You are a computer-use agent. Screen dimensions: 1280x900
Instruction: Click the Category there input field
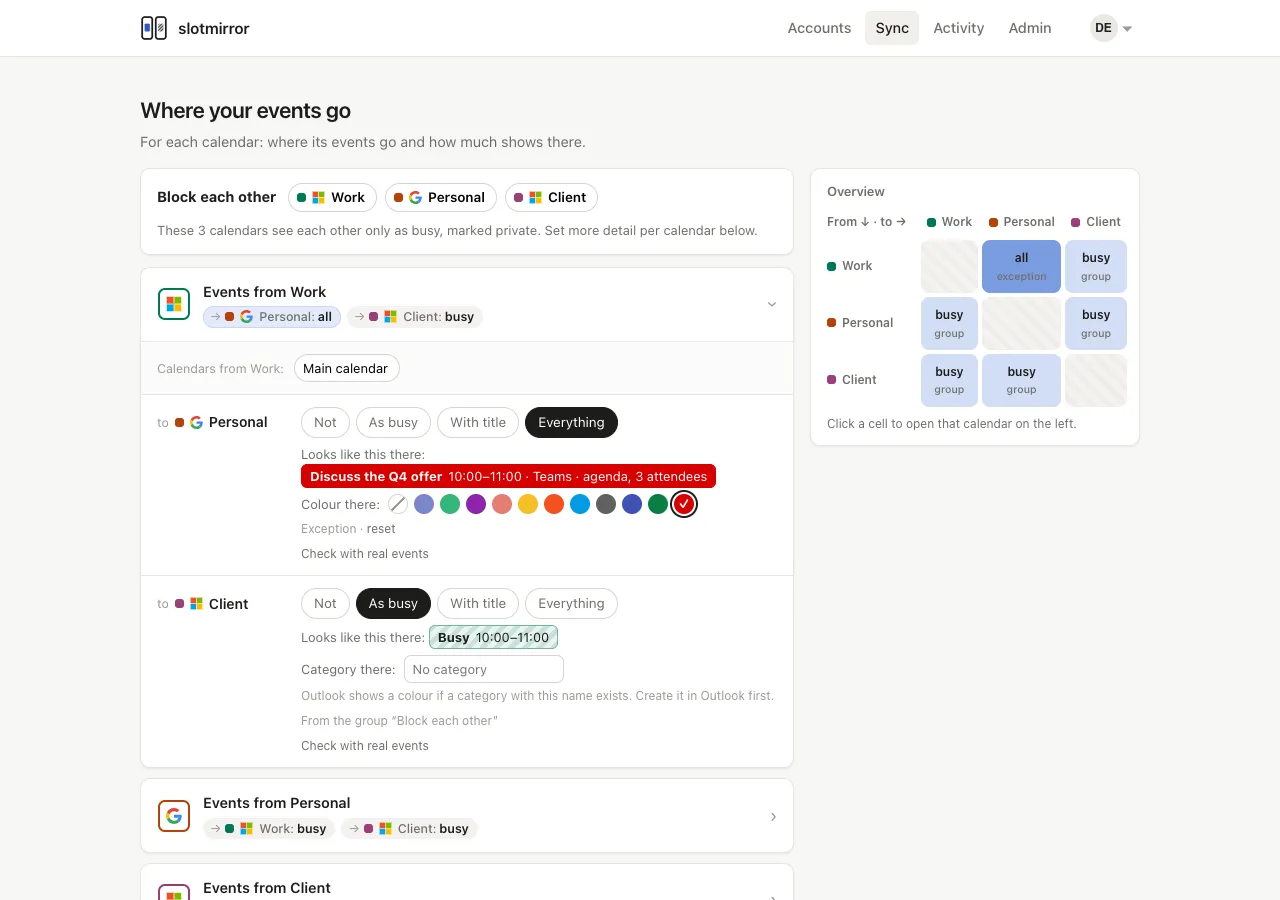tap(484, 669)
